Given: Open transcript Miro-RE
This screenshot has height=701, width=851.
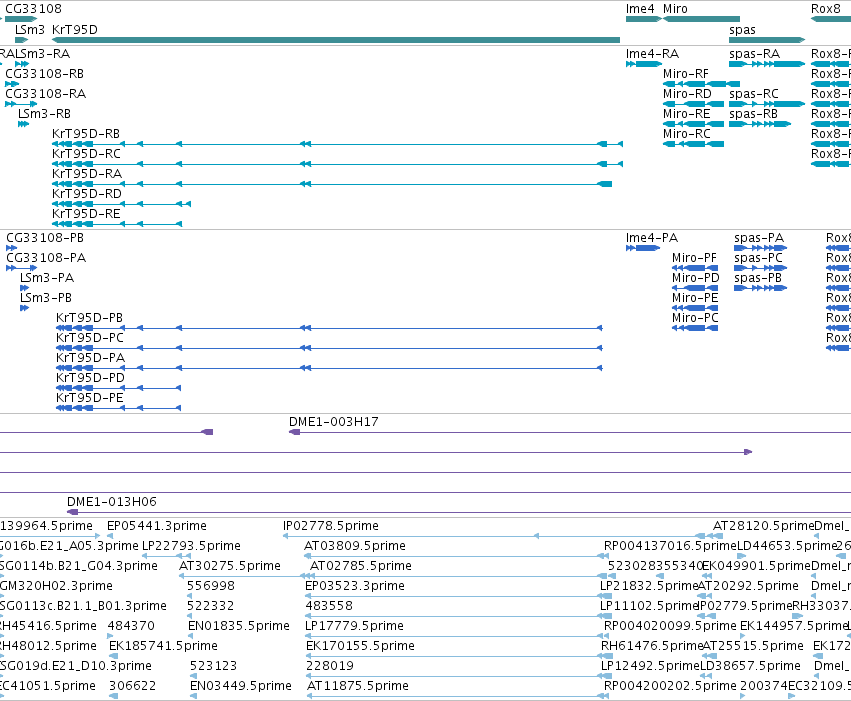Looking at the screenshot, I should pos(694,124).
